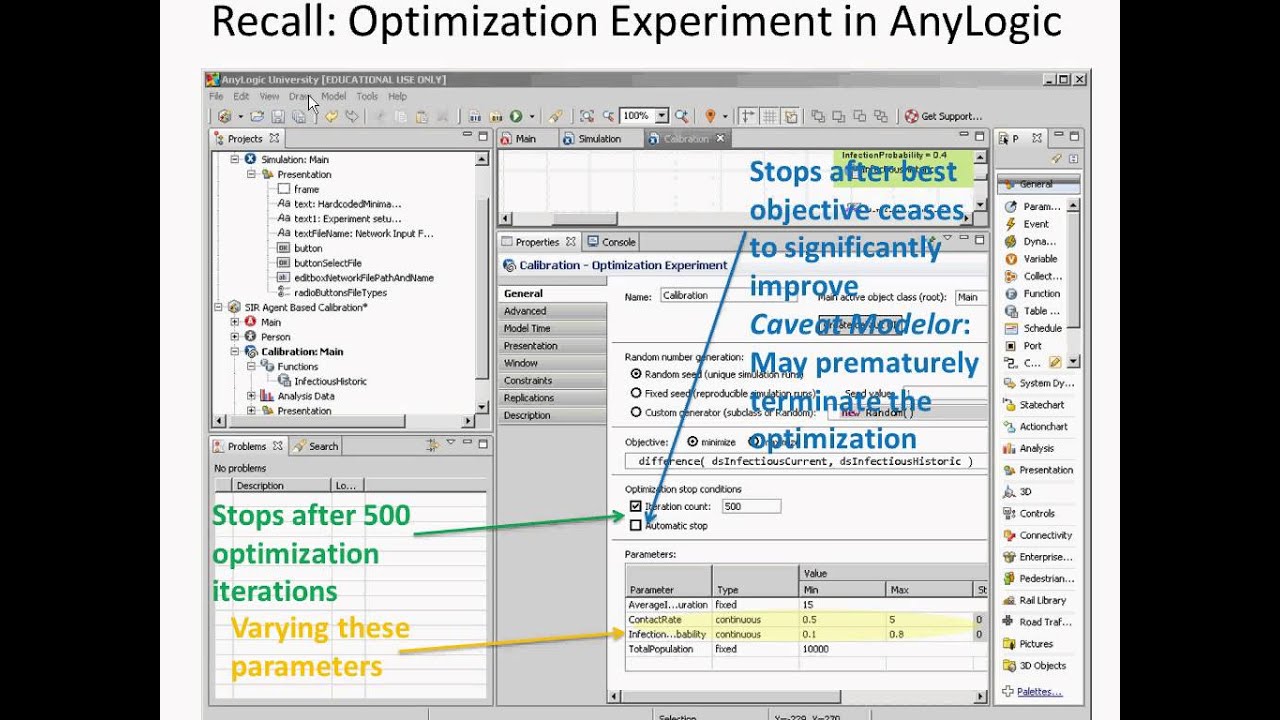The image size is (1280, 720).
Task: Expand the Analysis Data tree node
Action: pyautogui.click(x=252, y=396)
